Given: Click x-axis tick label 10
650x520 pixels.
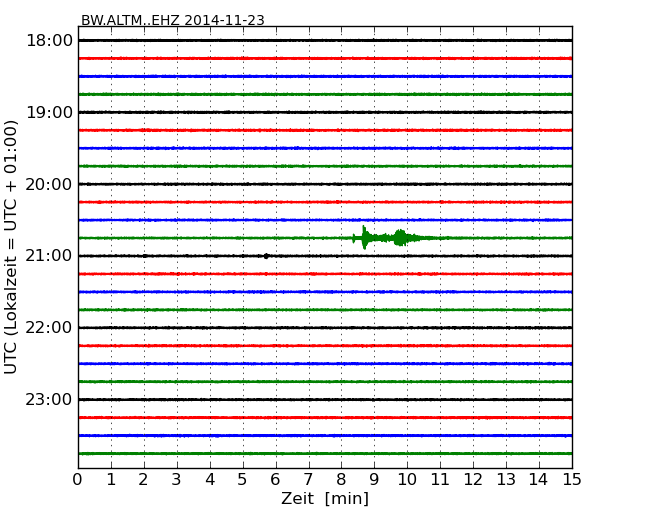Looking at the screenshot, I should pos(407,479).
